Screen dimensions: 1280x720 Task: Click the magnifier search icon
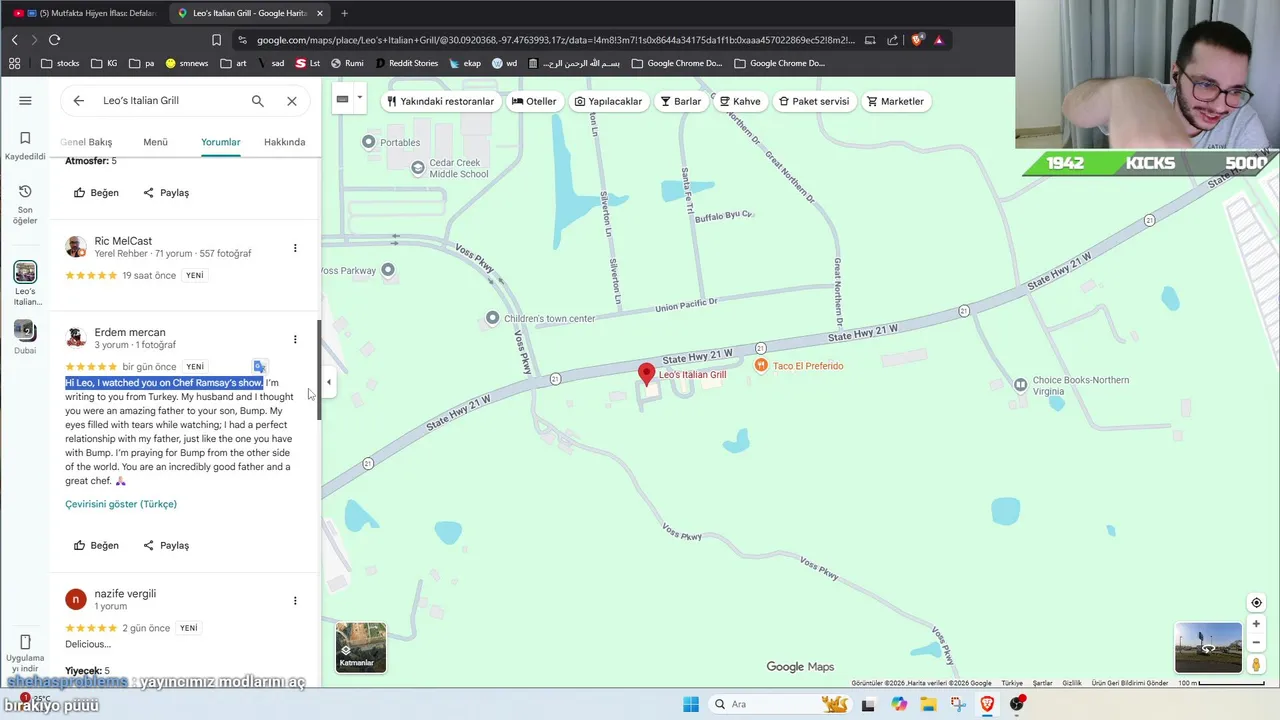pos(257,101)
